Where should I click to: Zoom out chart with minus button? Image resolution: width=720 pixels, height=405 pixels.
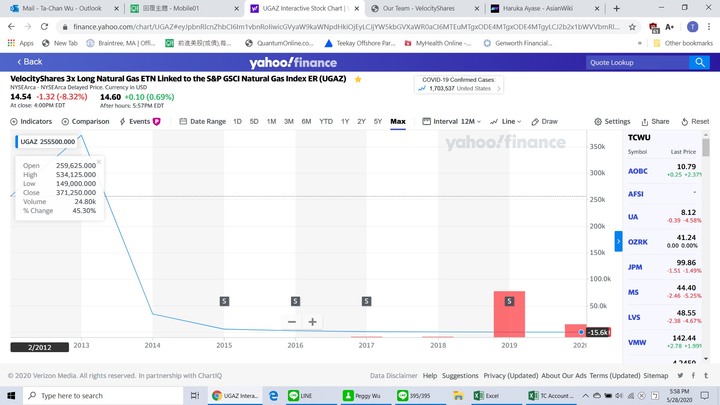pyautogui.click(x=292, y=322)
